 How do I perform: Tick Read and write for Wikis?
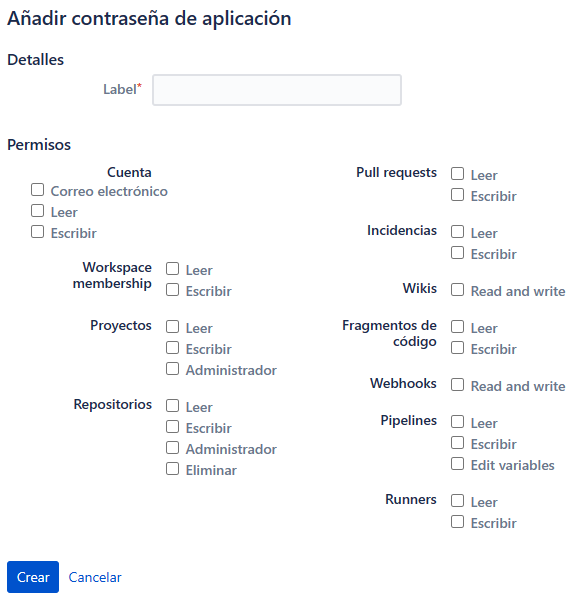458,290
